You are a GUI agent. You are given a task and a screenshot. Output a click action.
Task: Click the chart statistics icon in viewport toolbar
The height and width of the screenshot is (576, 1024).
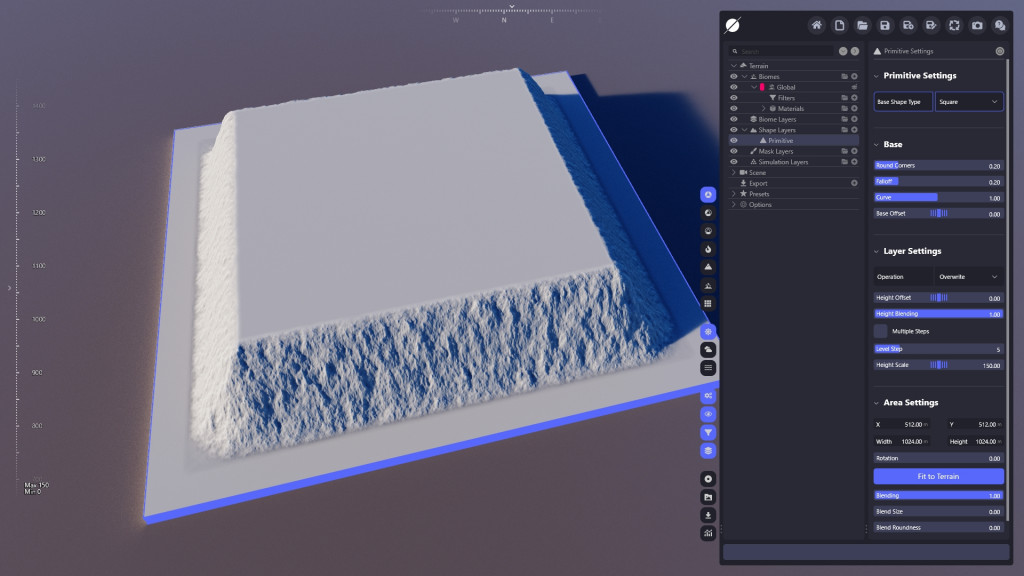coord(708,534)
